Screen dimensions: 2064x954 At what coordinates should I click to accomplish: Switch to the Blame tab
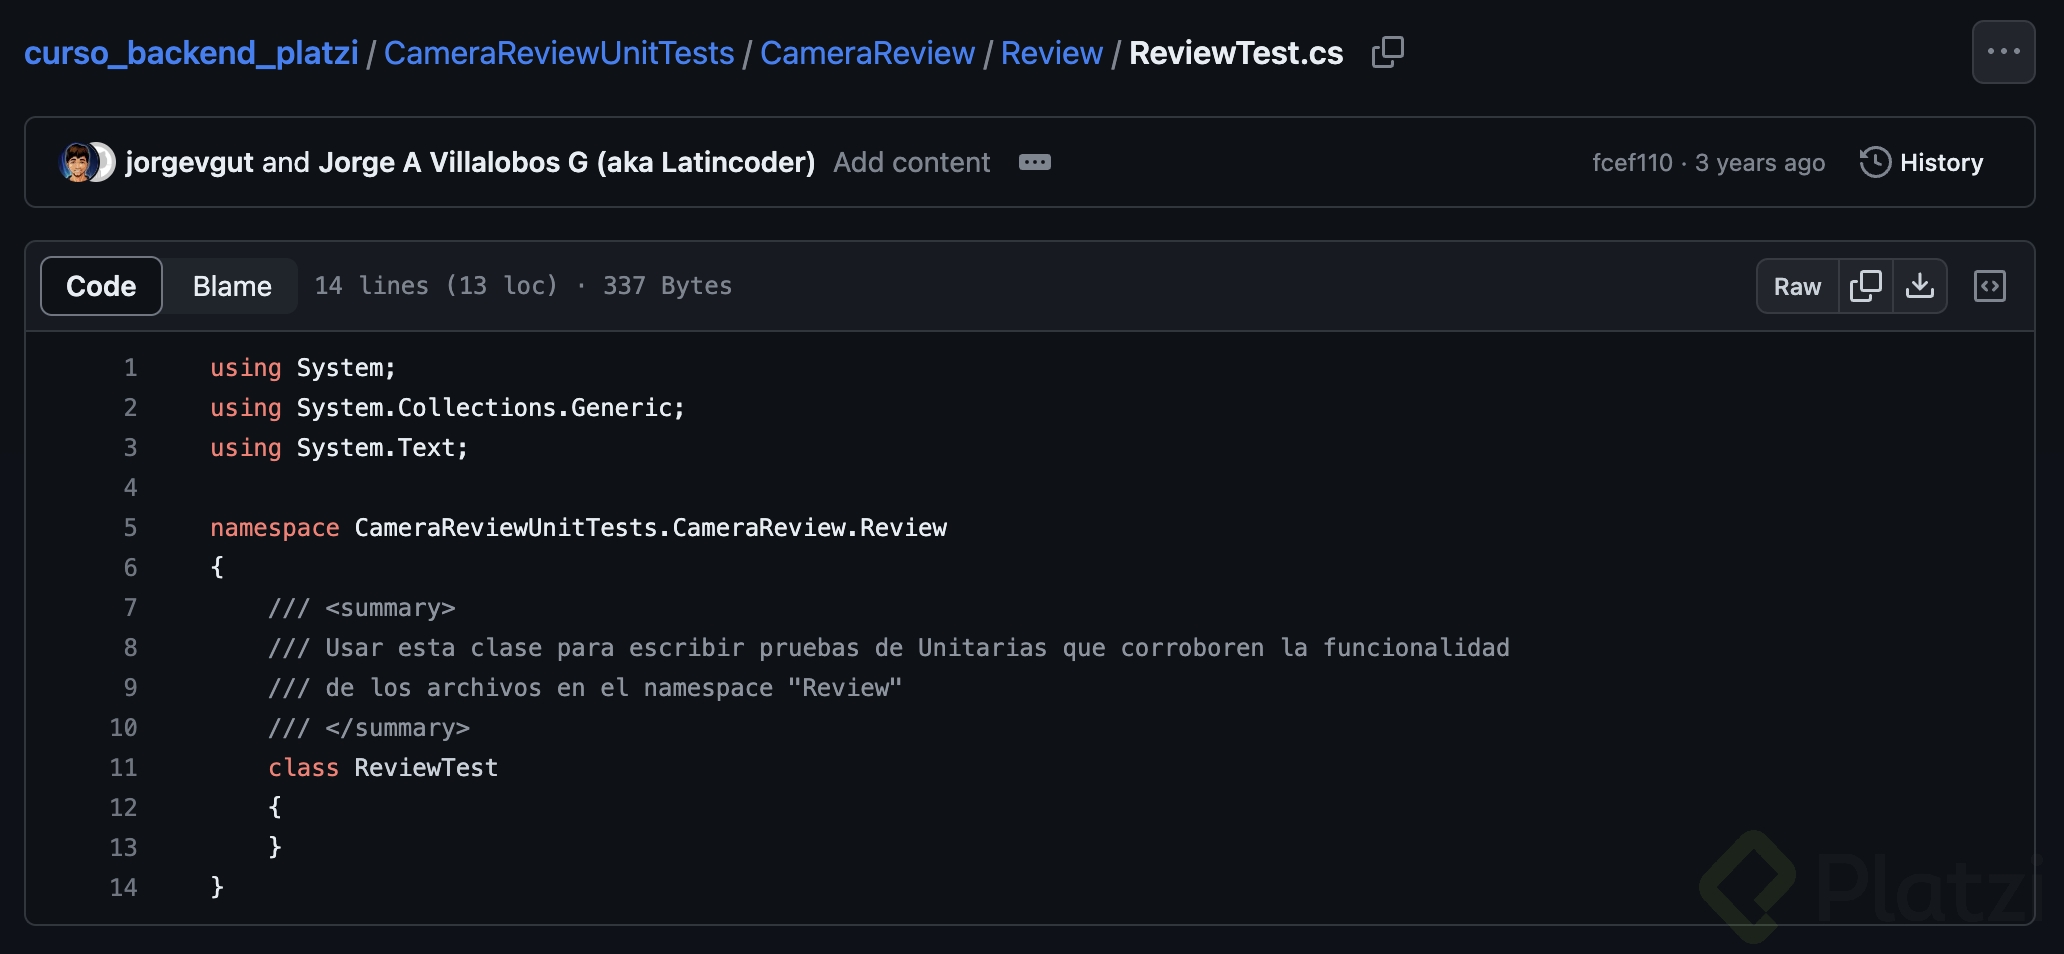click(232, 286)
